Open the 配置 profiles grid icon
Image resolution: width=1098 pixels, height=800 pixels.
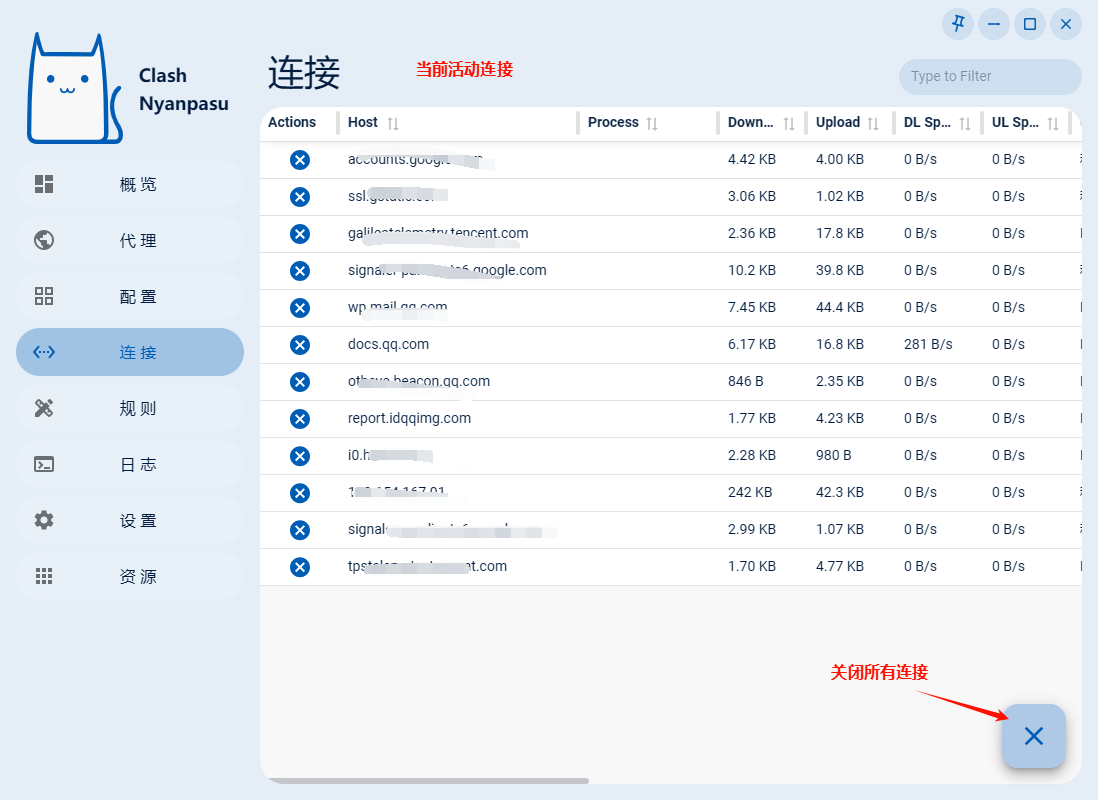coord(44,296)
